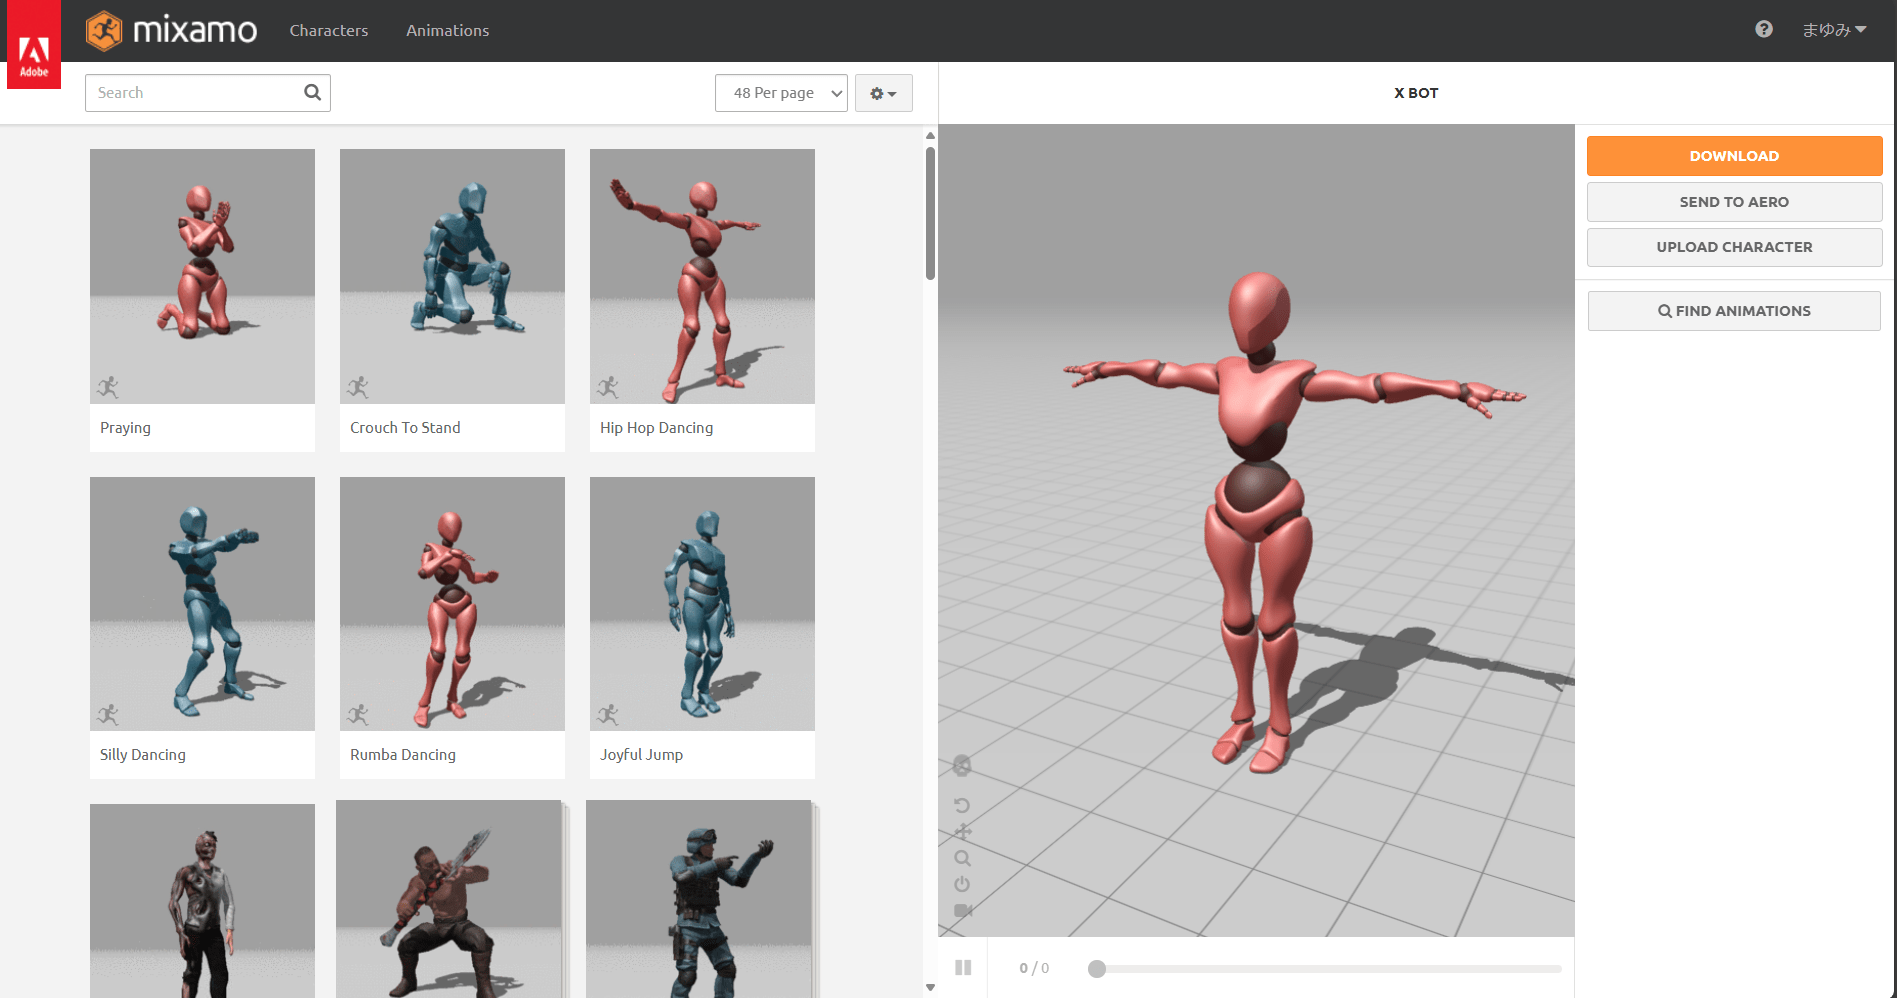The width and height of the screenshot is (1897, 998).
Task: Select the sword fighter animation pack thumbnail
Action: (450, 899)
